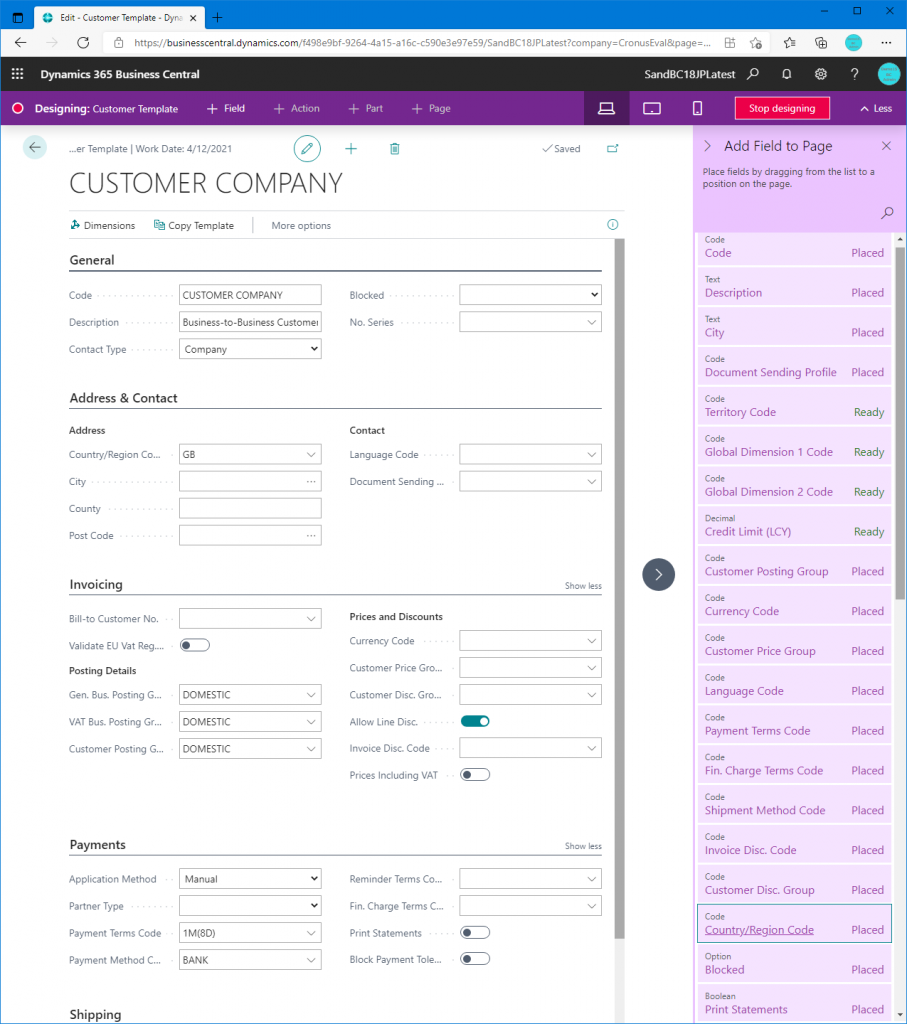Click the Add Field list scrollbar
Screen dimensions: 907x1024
[900, 423]
